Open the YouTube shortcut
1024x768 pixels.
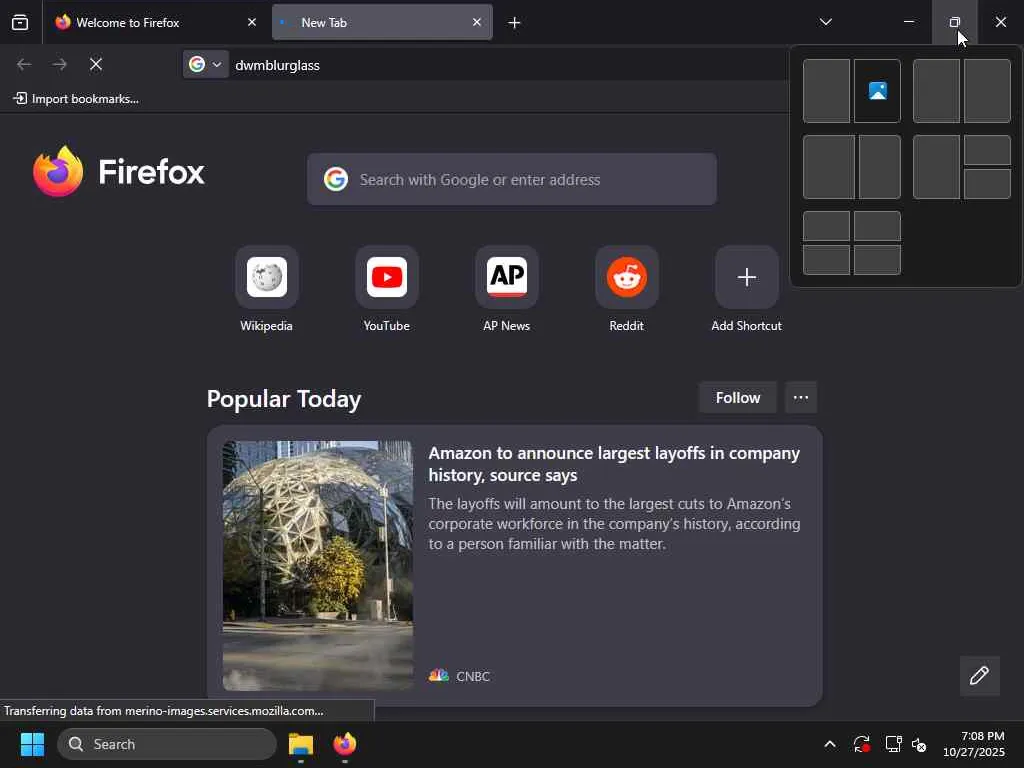387,289
